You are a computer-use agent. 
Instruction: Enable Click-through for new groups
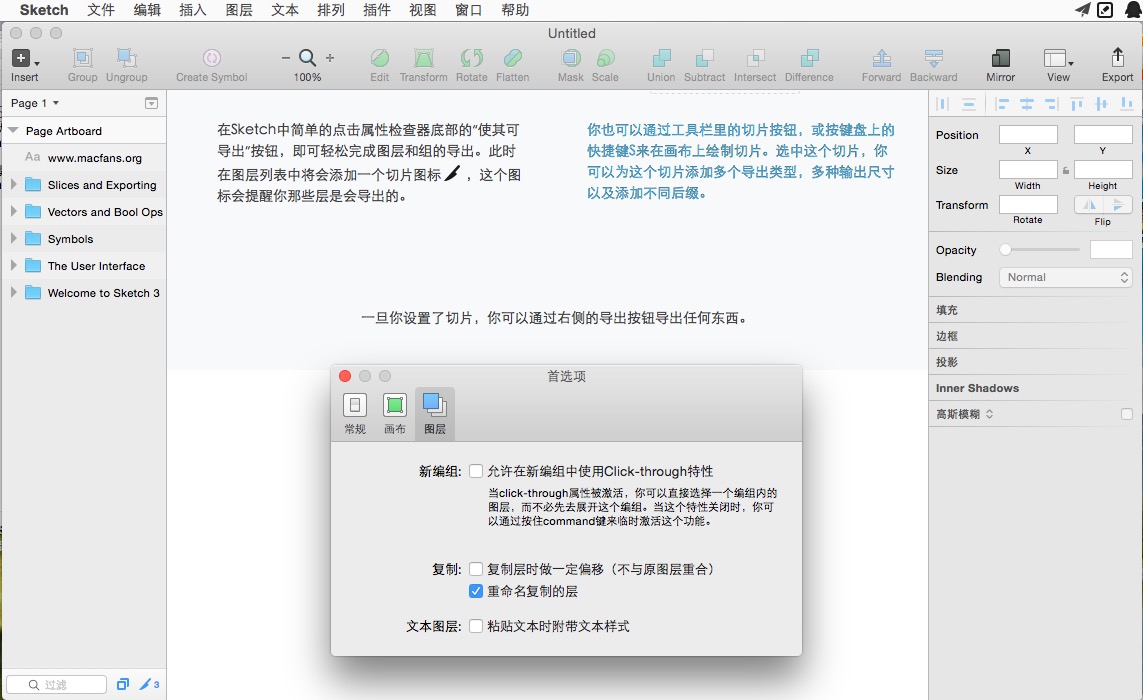[476, 471]
